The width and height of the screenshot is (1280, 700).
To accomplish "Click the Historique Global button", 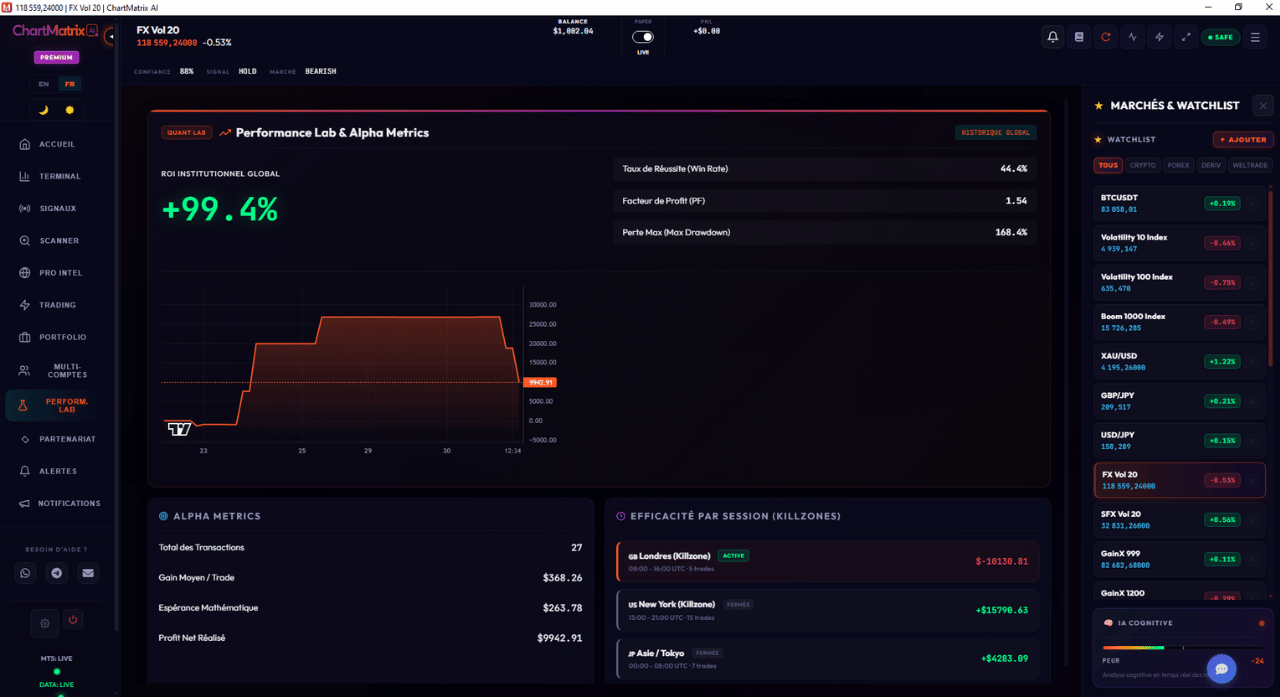I will [995, 132].
